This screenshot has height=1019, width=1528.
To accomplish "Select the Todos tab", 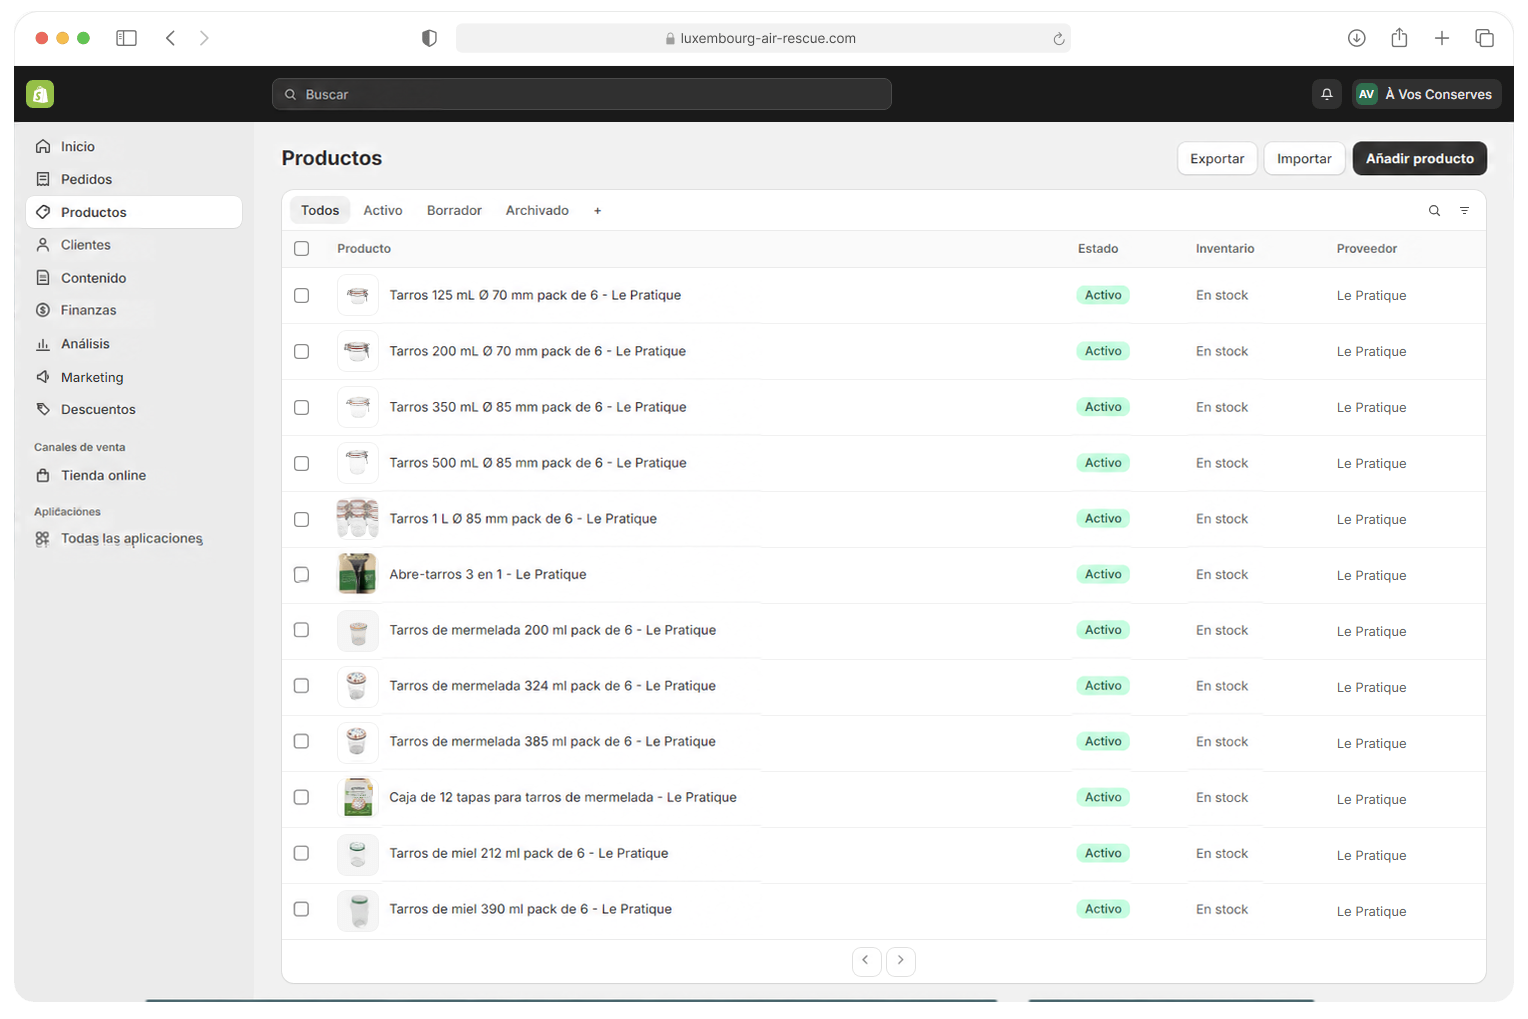I will [x=320, y=211].
